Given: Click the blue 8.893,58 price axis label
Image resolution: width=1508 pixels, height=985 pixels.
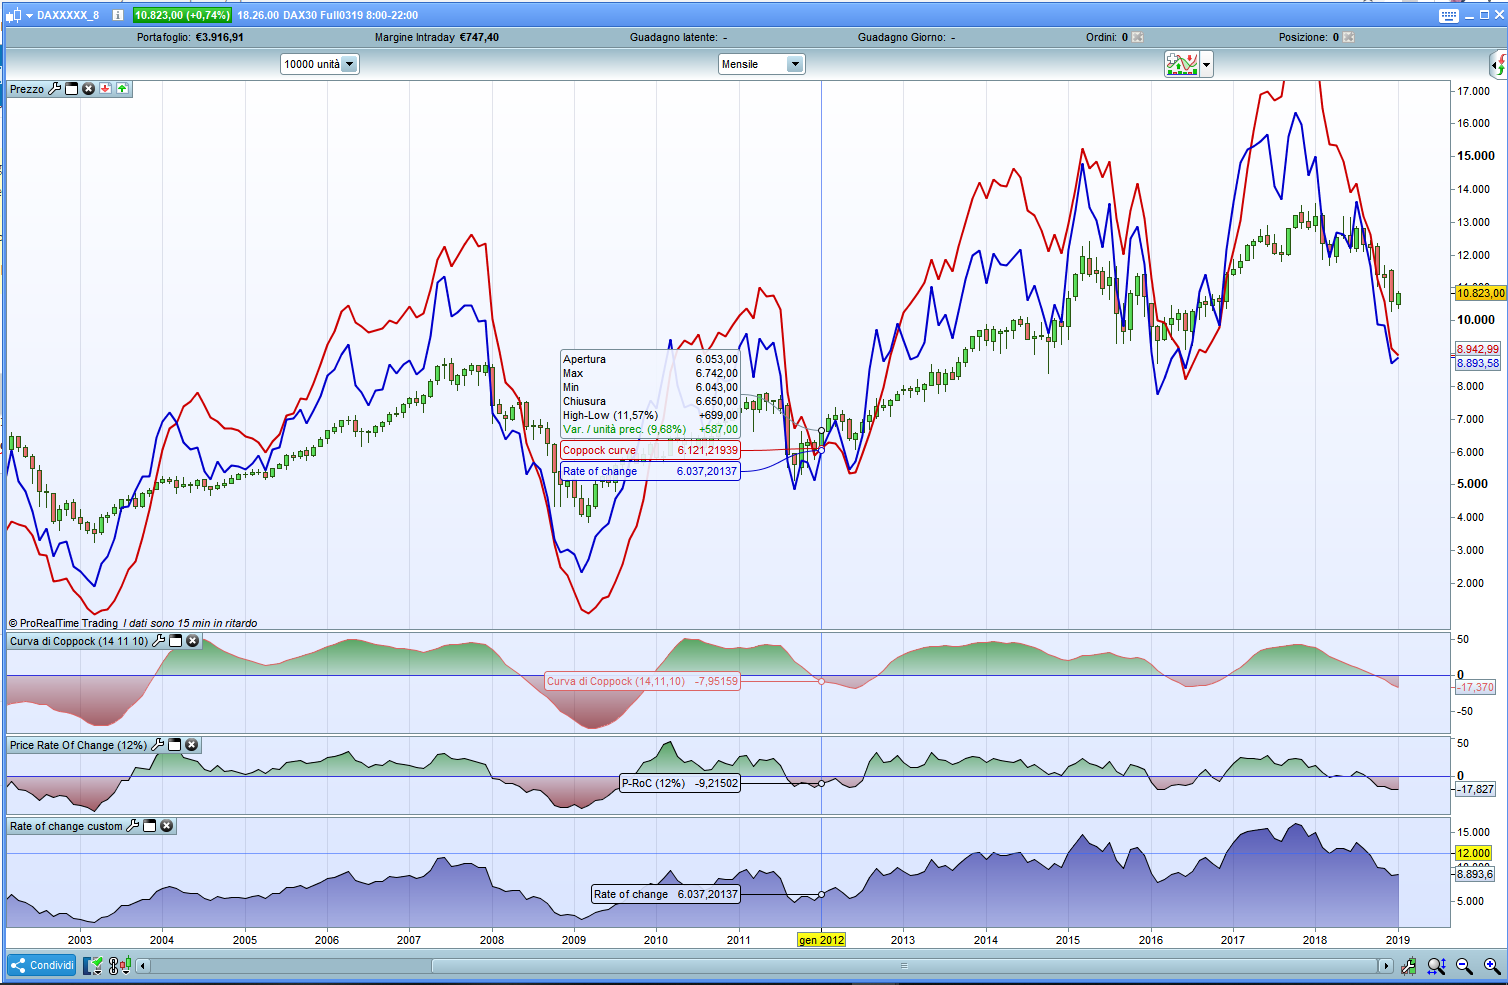Looking at the screenshot, I should (1477, 363).
